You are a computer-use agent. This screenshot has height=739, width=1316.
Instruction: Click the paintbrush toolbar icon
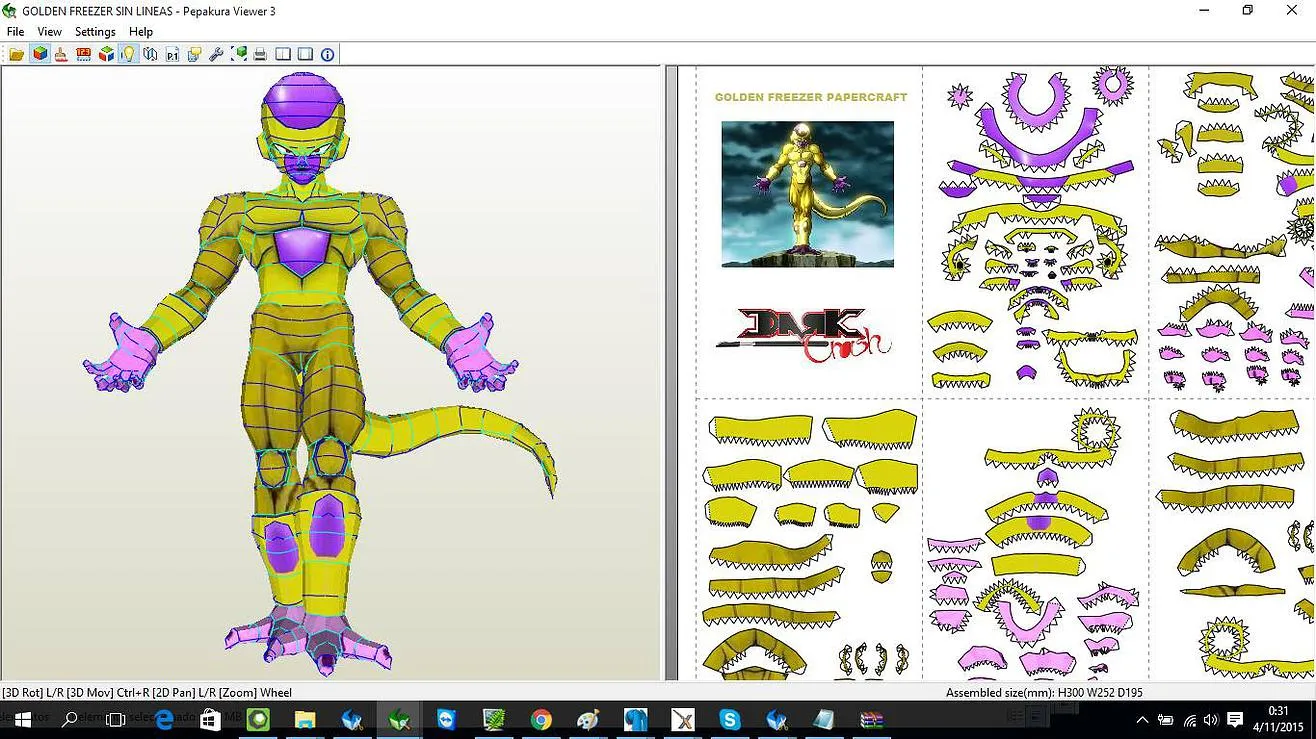[x=61, y=54]
